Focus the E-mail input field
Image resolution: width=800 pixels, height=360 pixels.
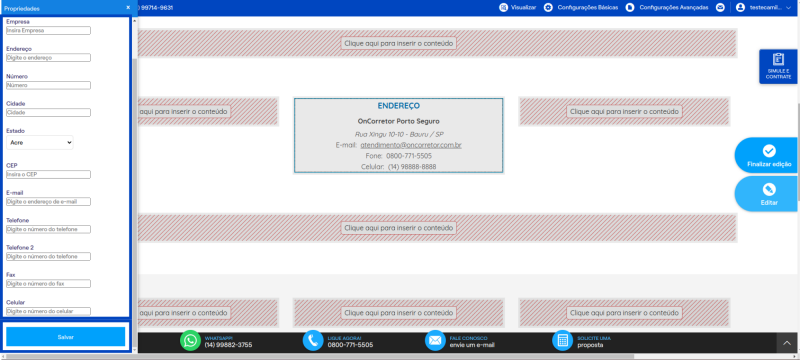[48, 201]
